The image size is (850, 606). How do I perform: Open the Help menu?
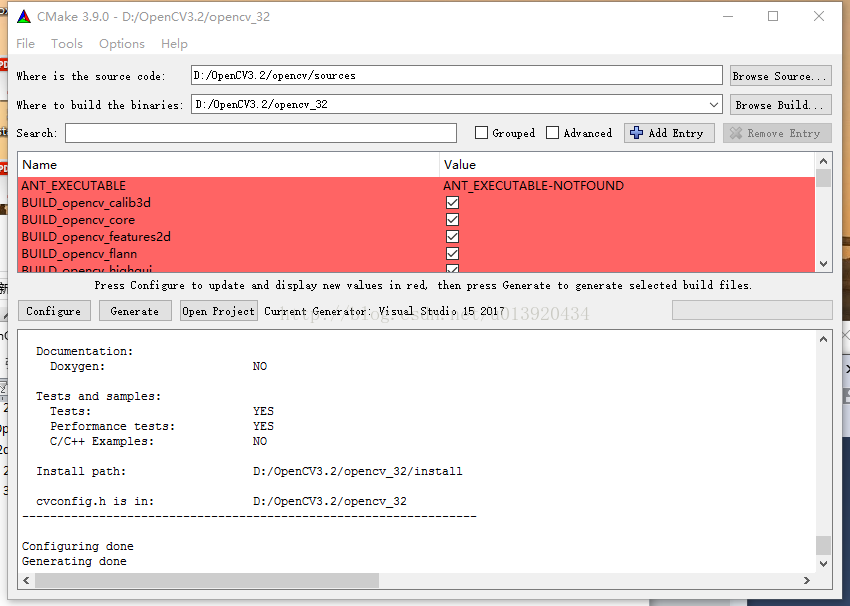click(174, 43)
